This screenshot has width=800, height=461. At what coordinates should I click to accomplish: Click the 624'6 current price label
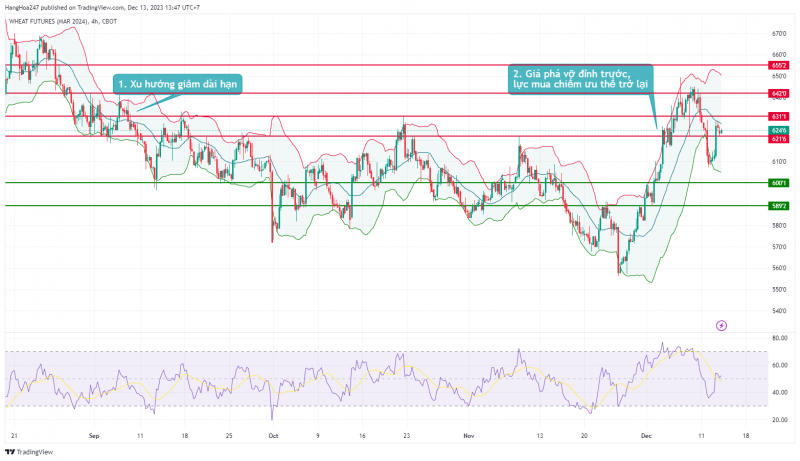[x=779, y=130]
